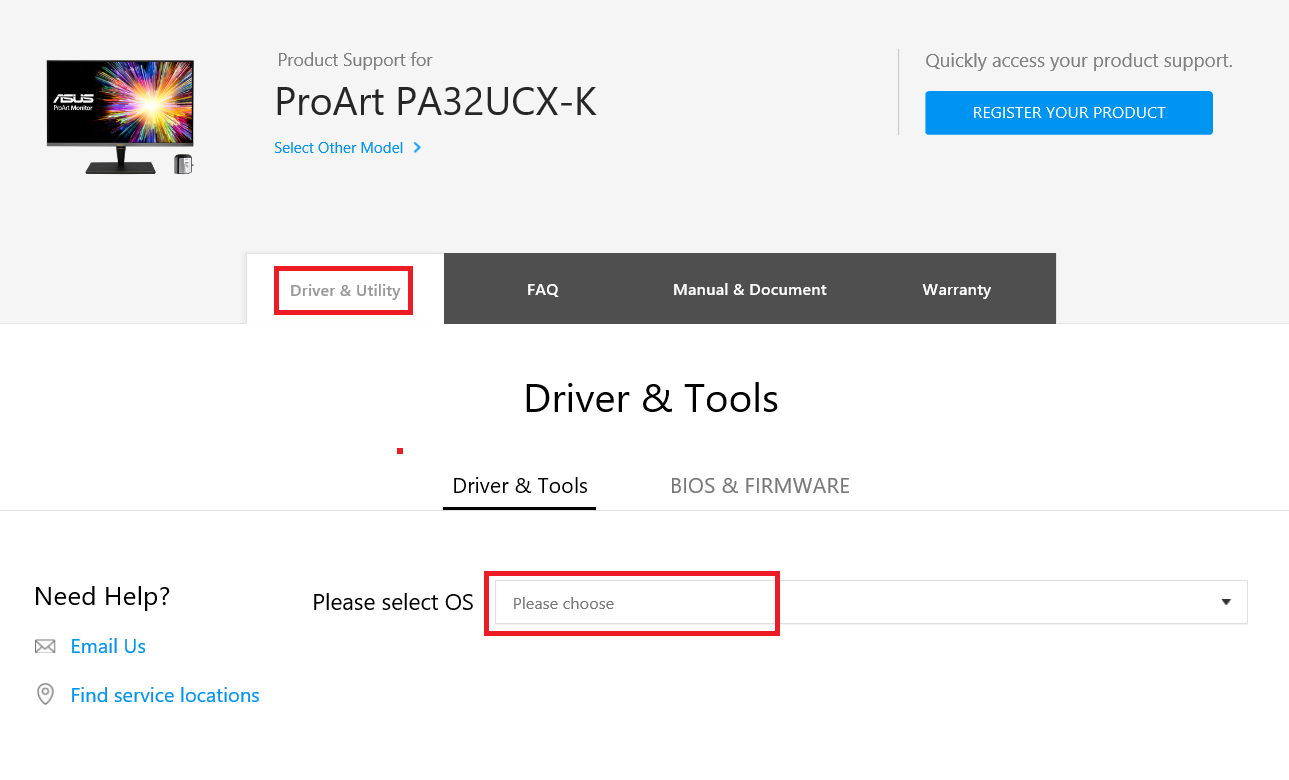This screenshot has height=780, width=1289.
Task: Click the Driver & Tools page heading
Action: click(x=651, y=398)
